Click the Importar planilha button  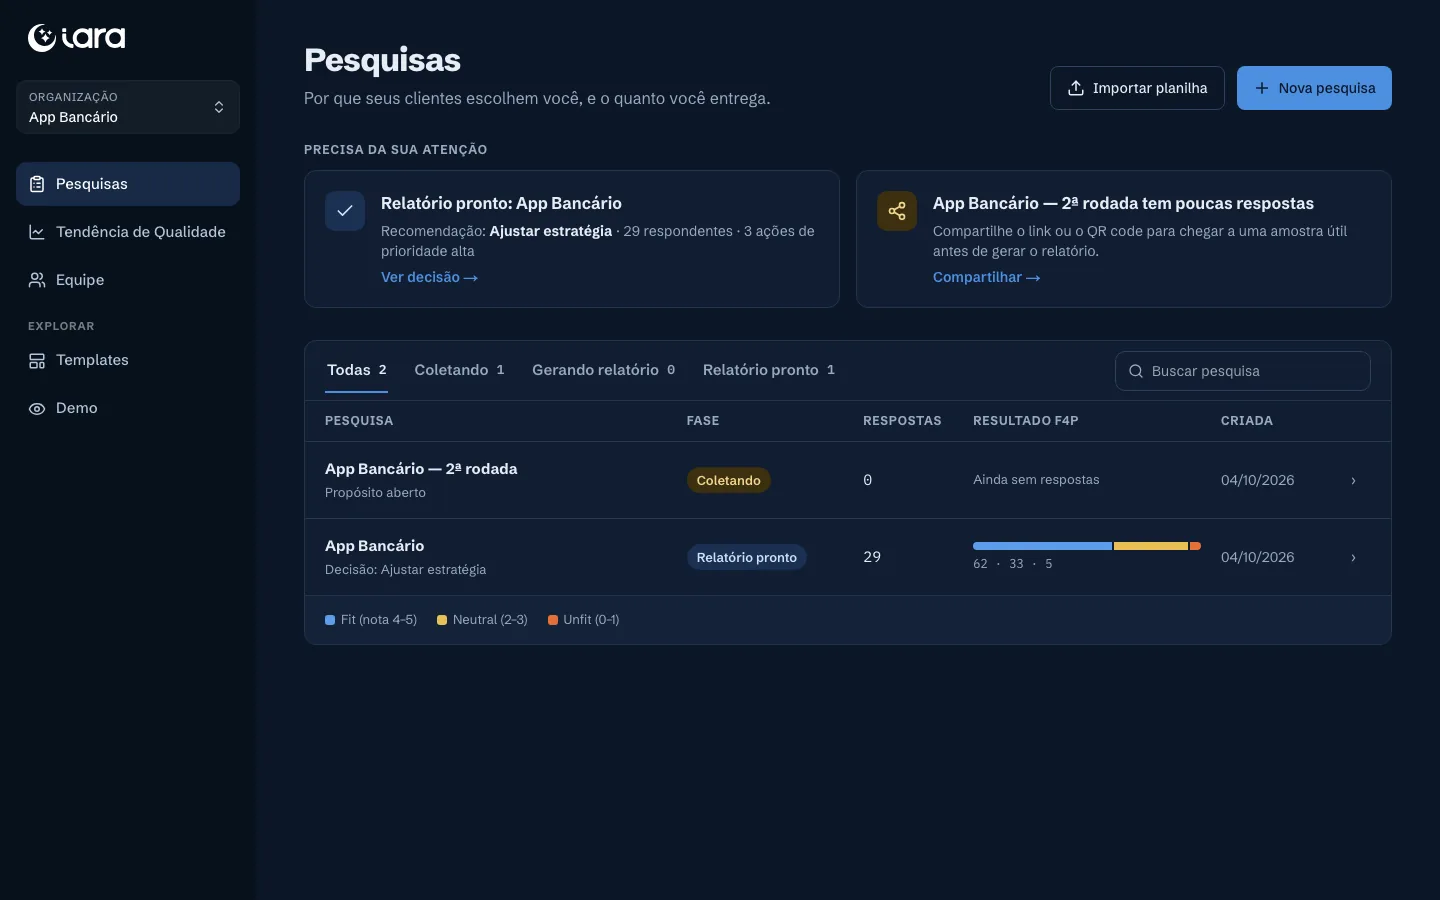coord(1137,88)
